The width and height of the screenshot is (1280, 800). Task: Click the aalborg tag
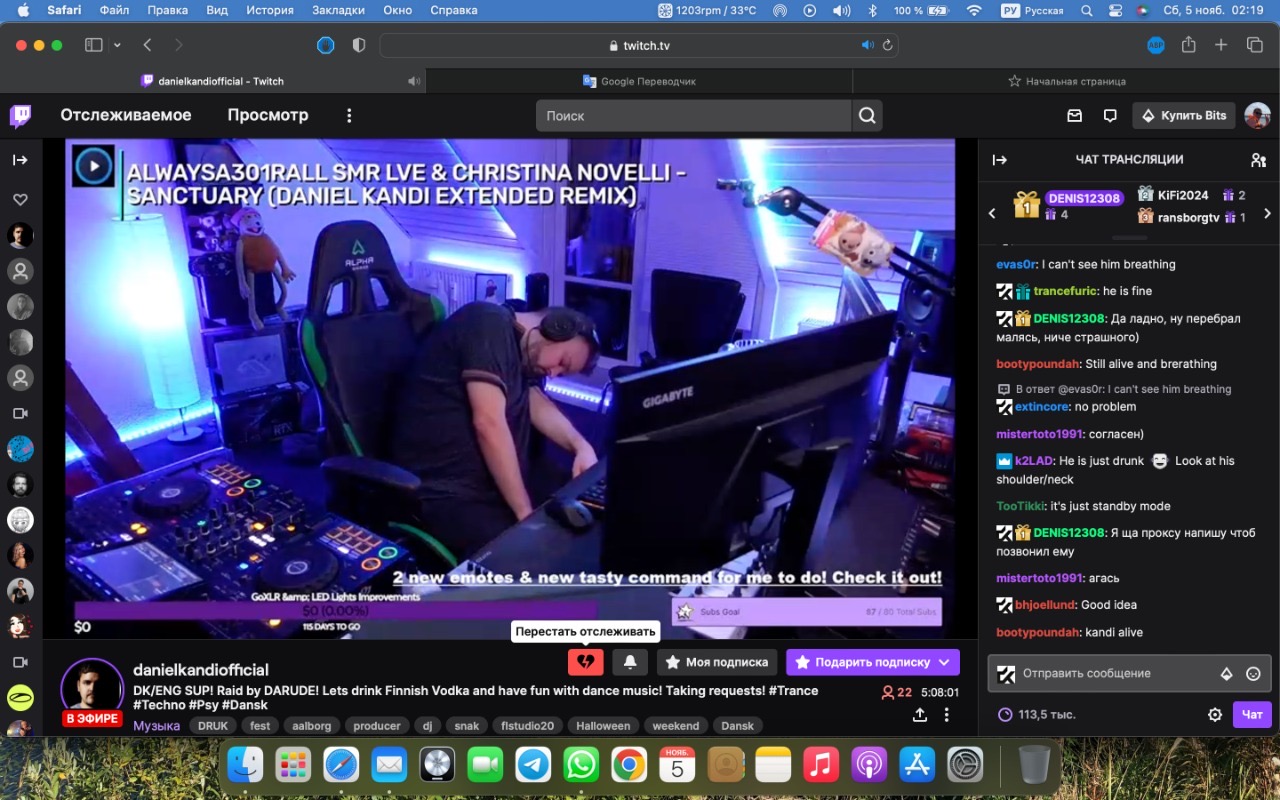point(312,726)
